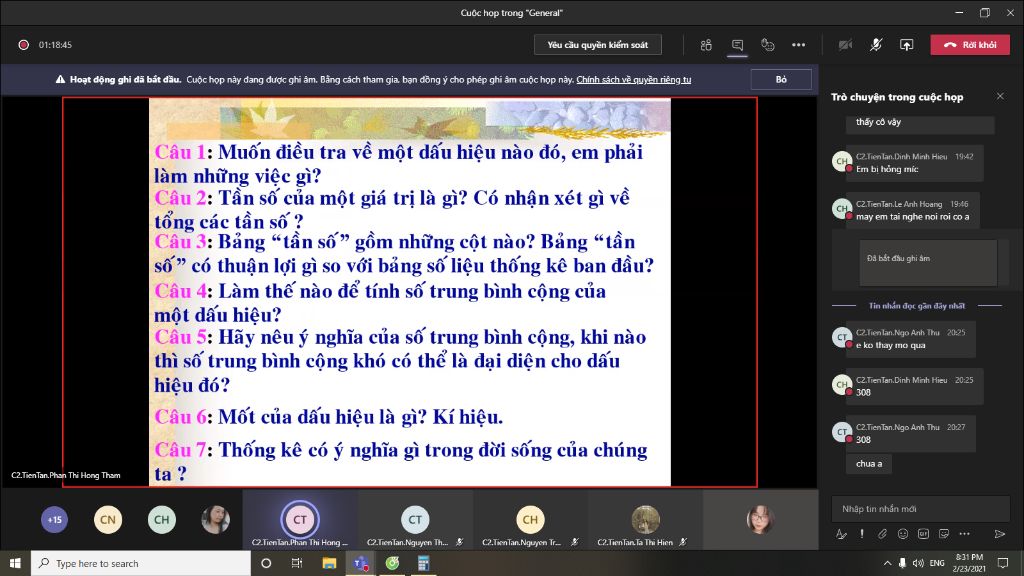The width and height of the screenshot is (1024, 576).
Task: Switch the ENG input language indicator
Action: 937,563
